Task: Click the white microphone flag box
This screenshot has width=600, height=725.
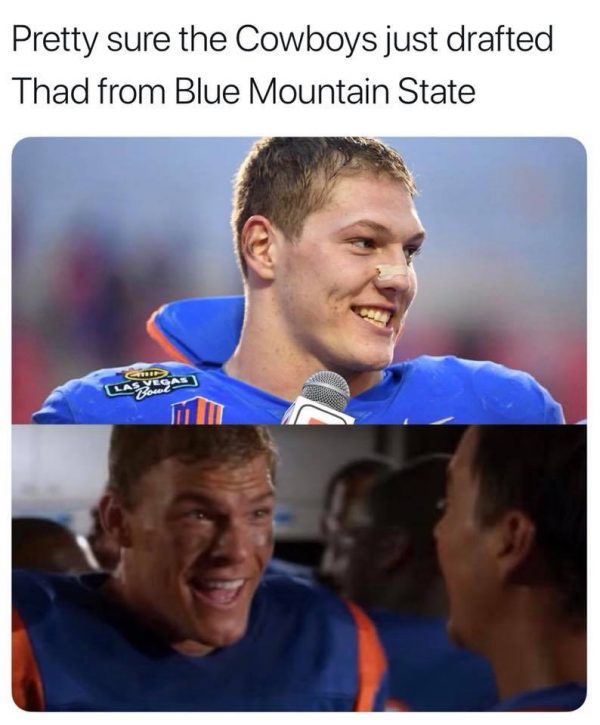Action: [x=318, y=413]
